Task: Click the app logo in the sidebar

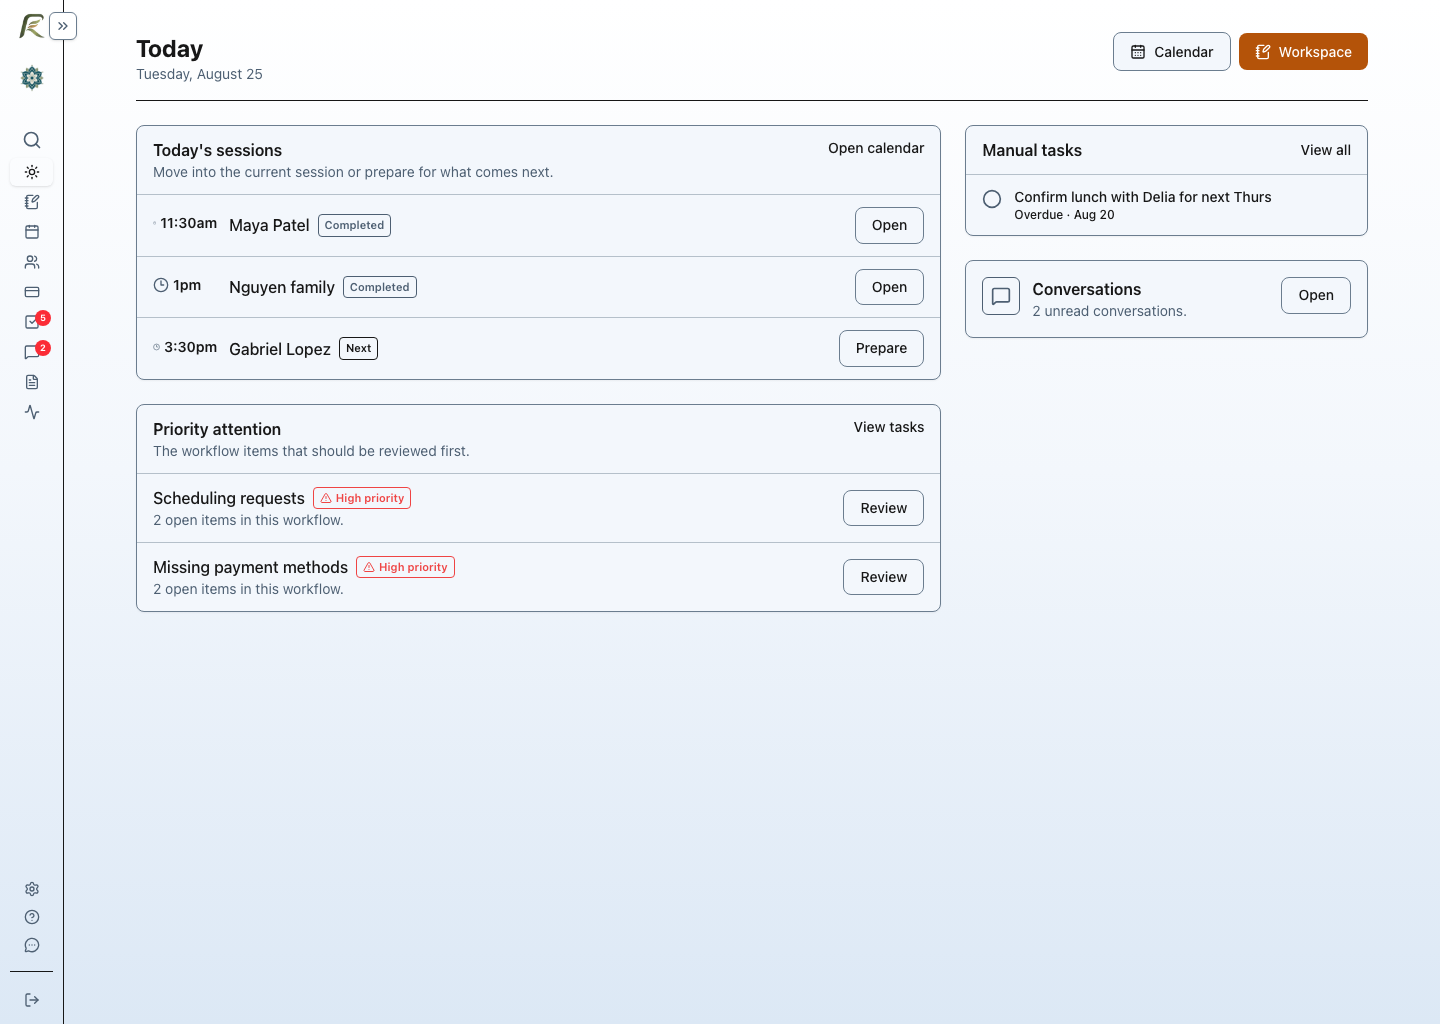Action: (32, 26)
